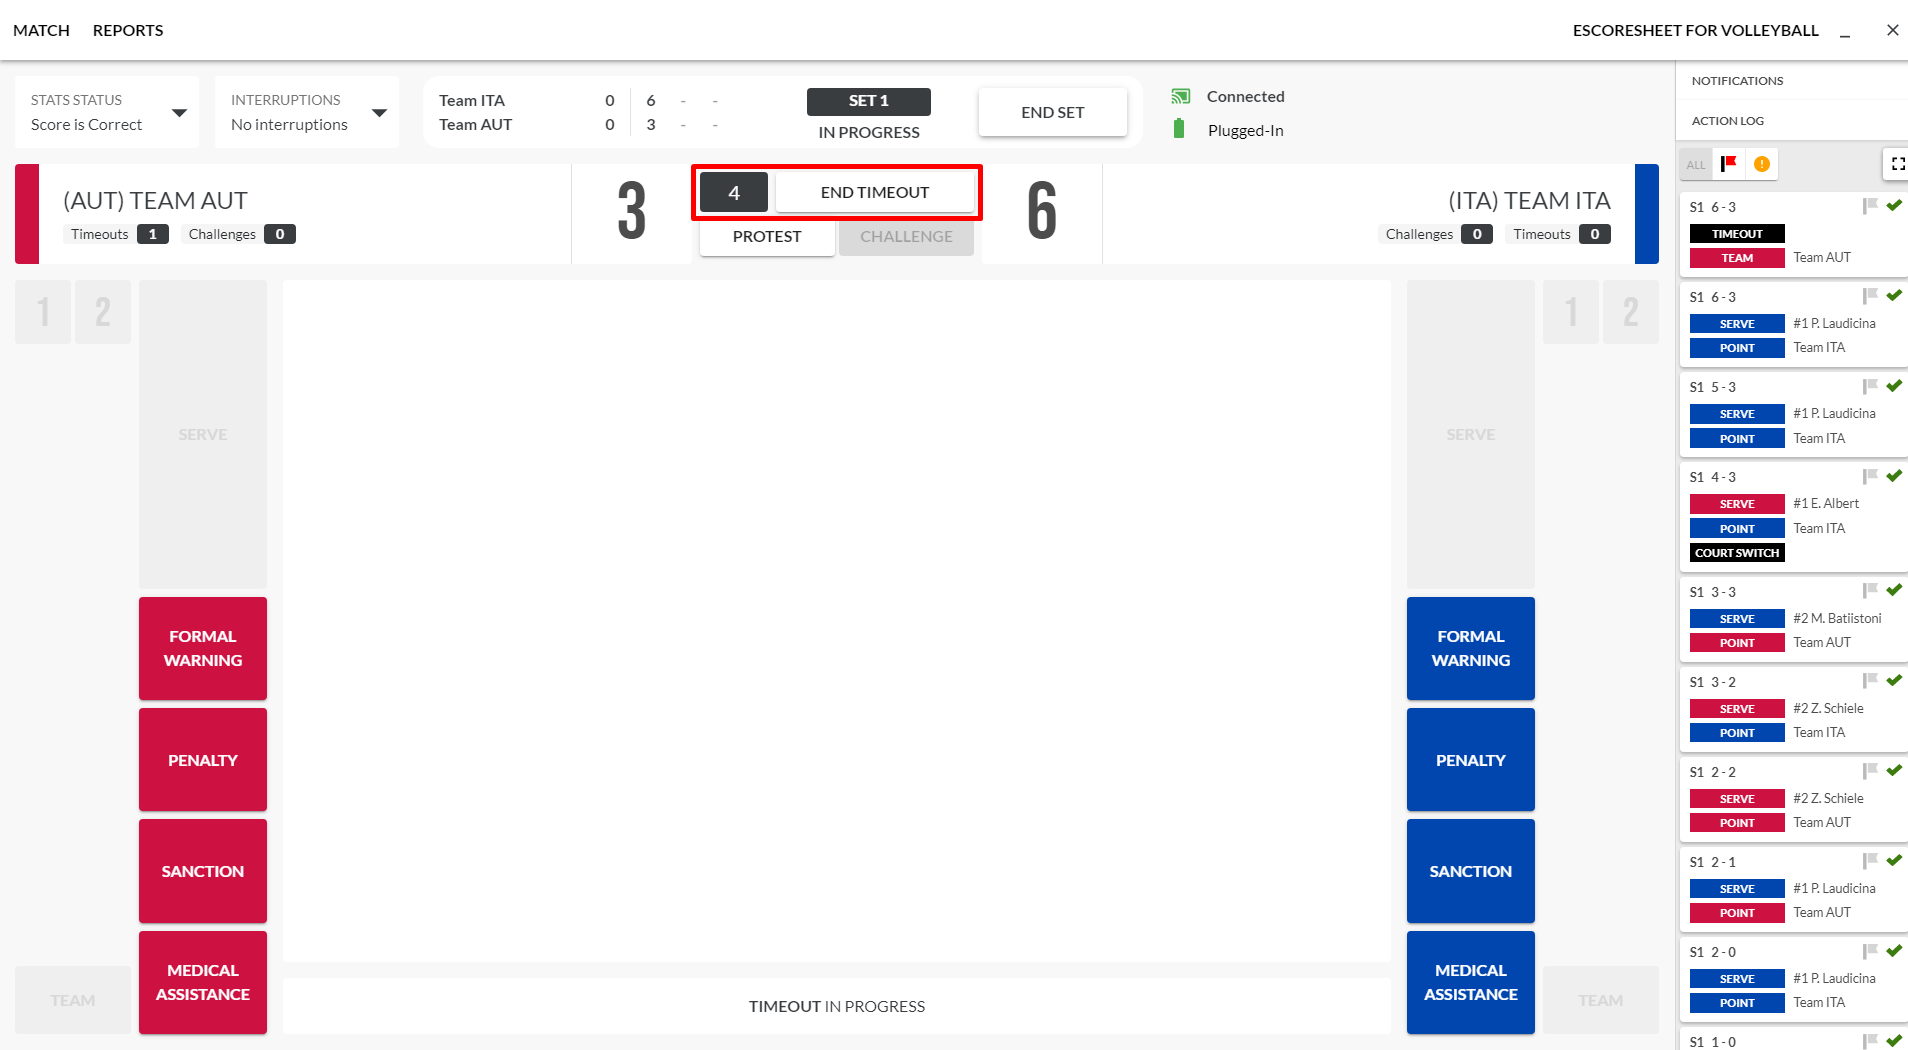Click the greyed CHALLENGE button
This screenshot has width=1908, height=1050.
pos(906,237)
